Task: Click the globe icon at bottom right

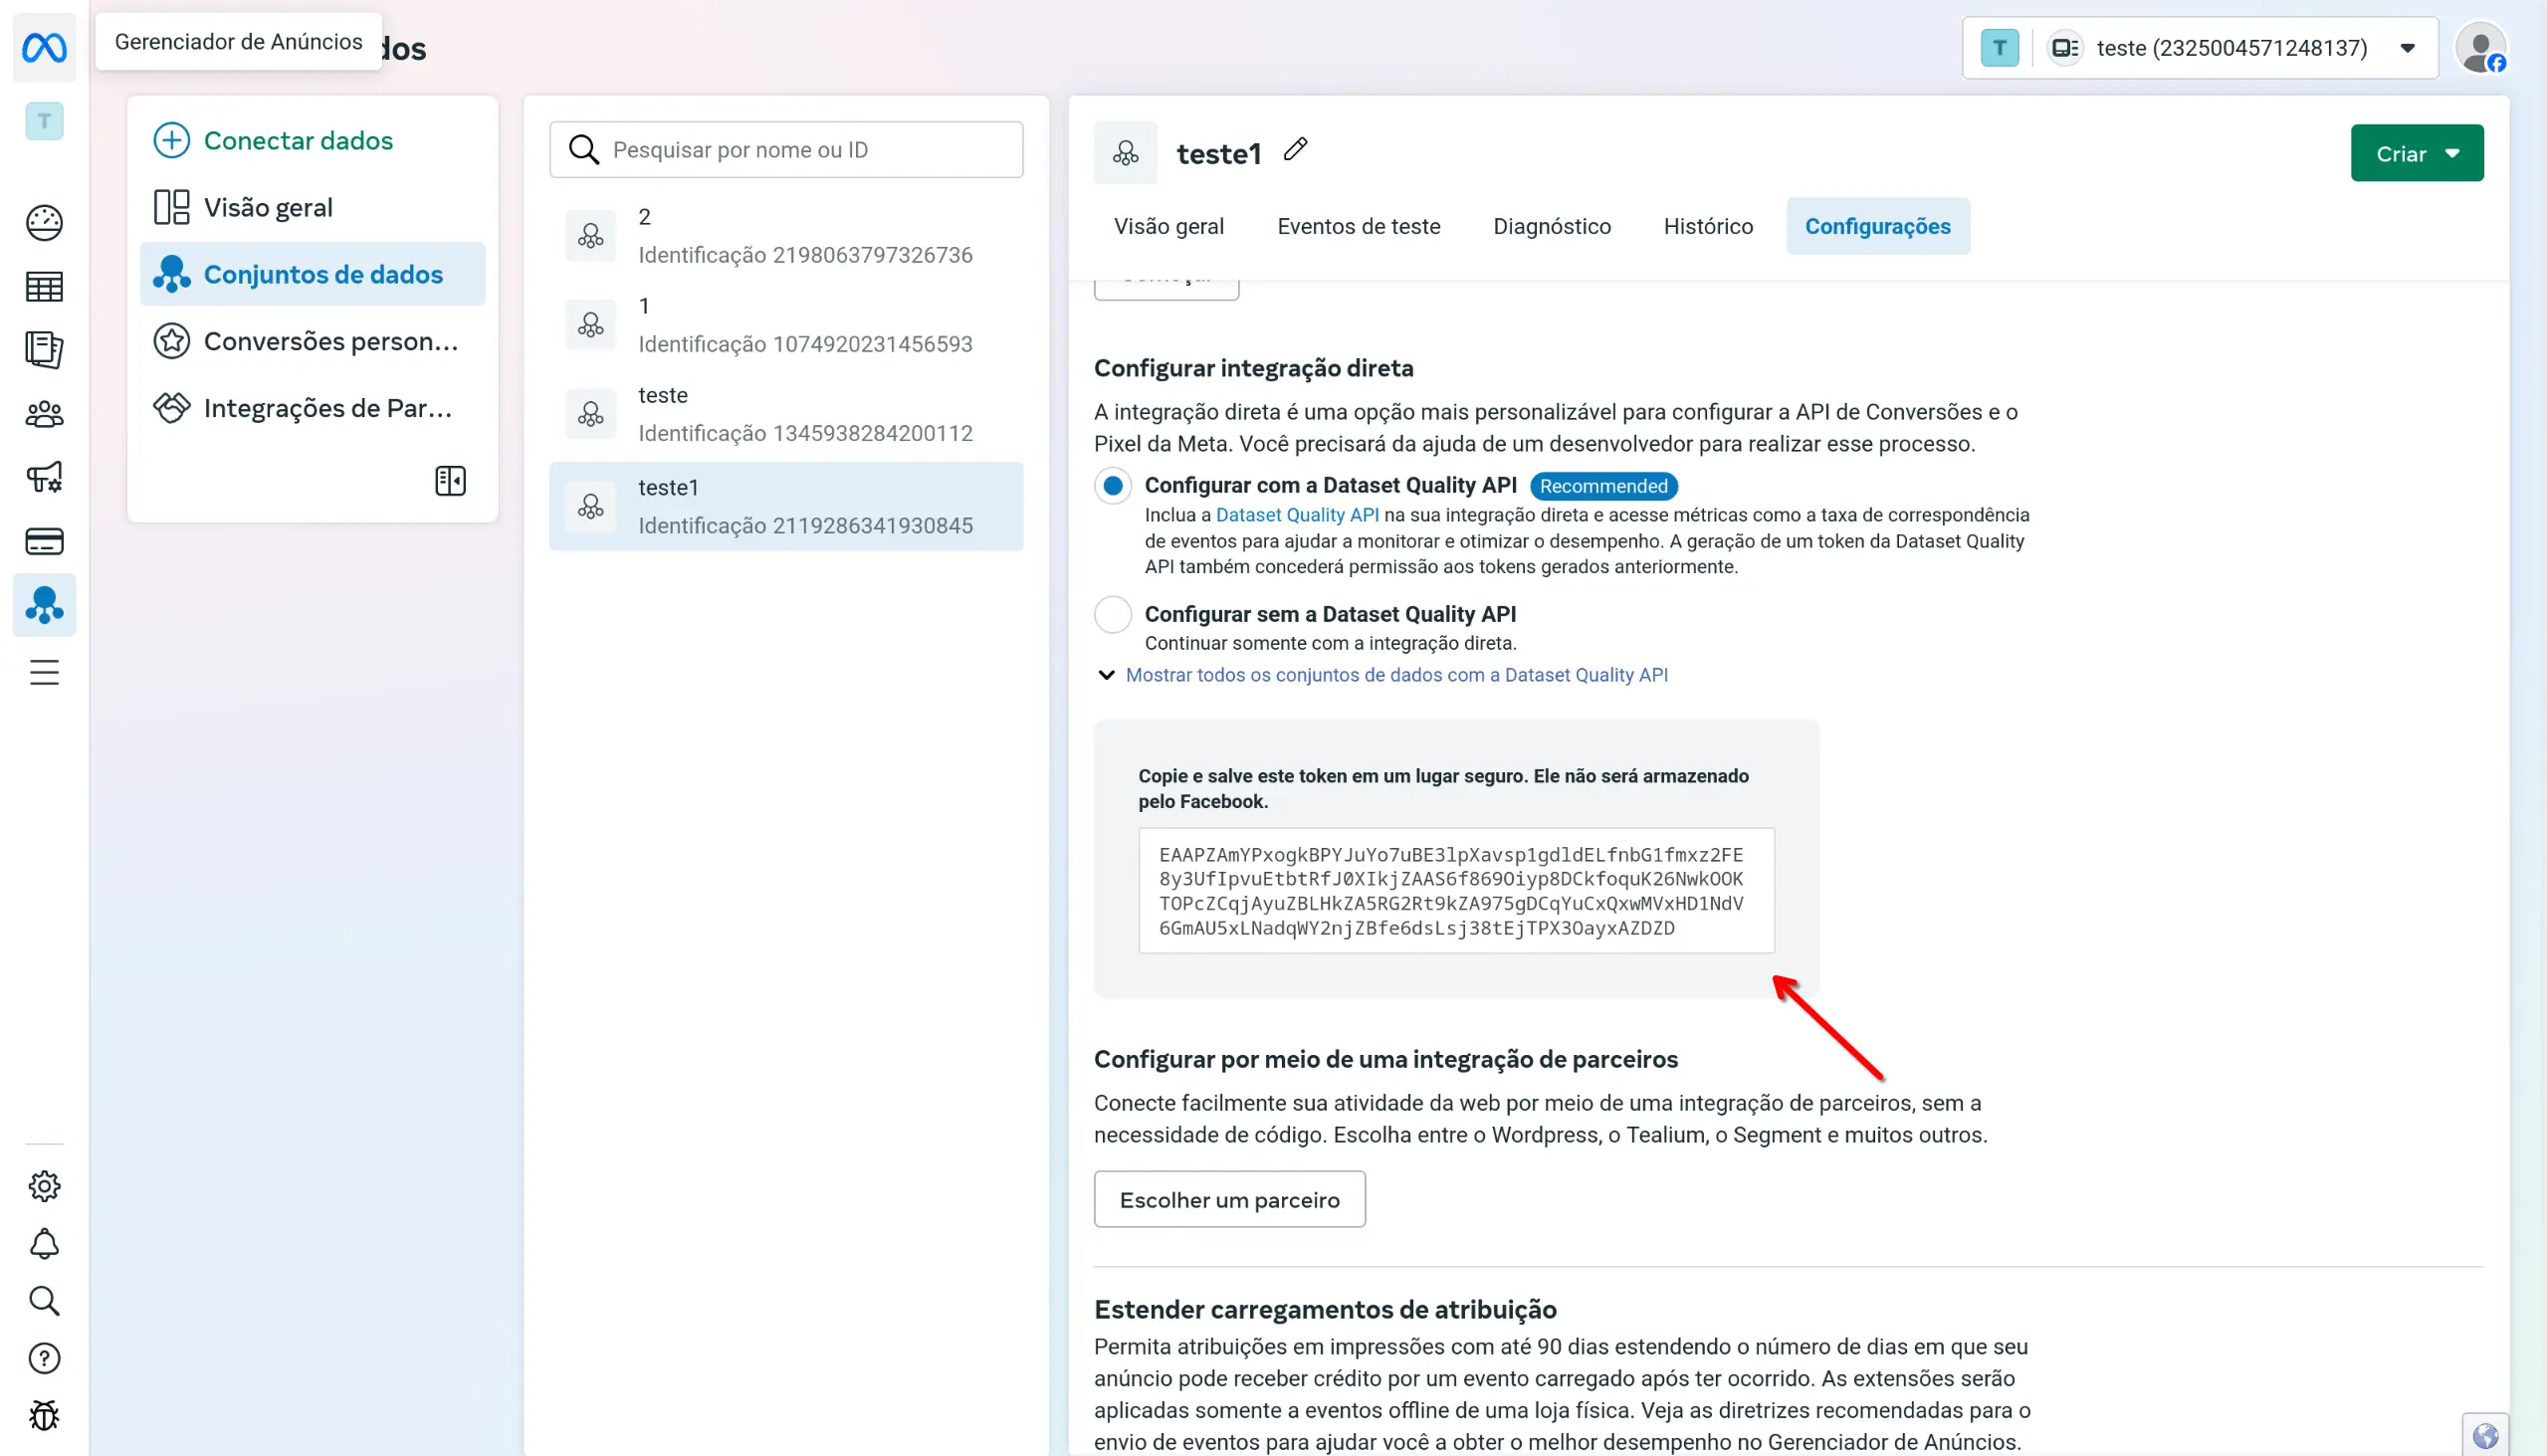Action: [x=2485, y=1436]
